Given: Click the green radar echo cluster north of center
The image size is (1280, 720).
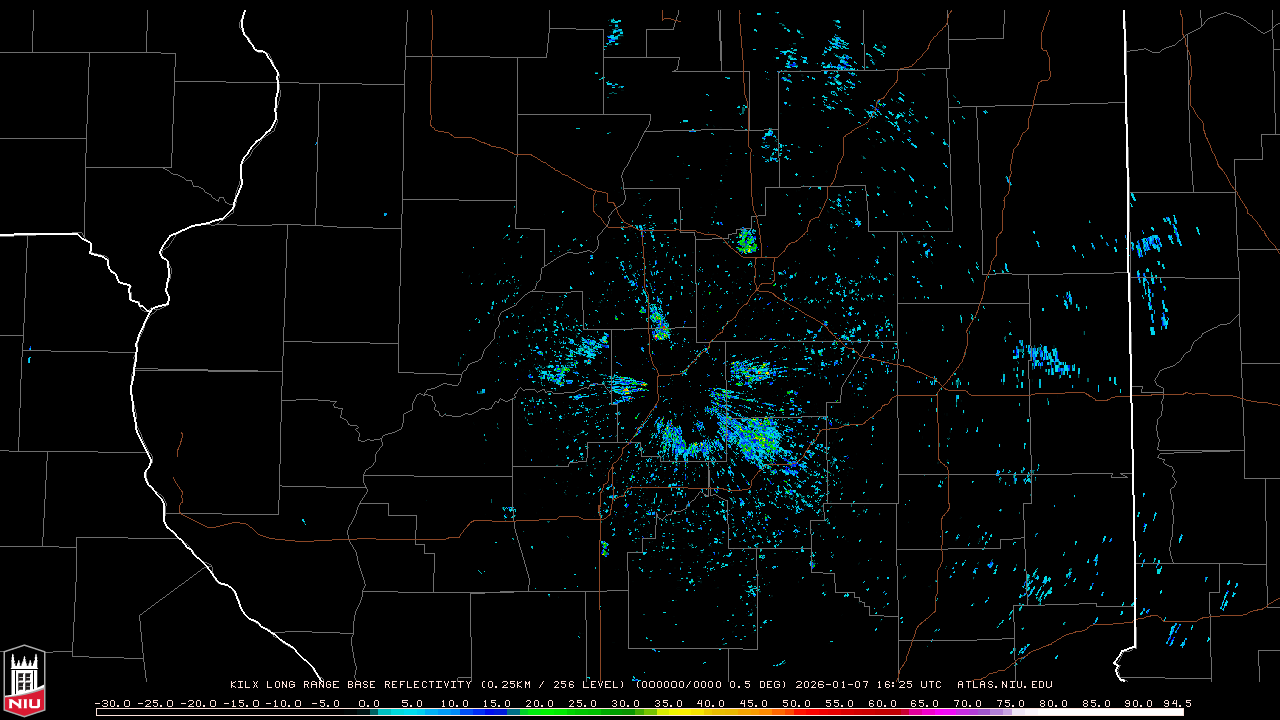Looking at the screenshot, I should point(747,240).
